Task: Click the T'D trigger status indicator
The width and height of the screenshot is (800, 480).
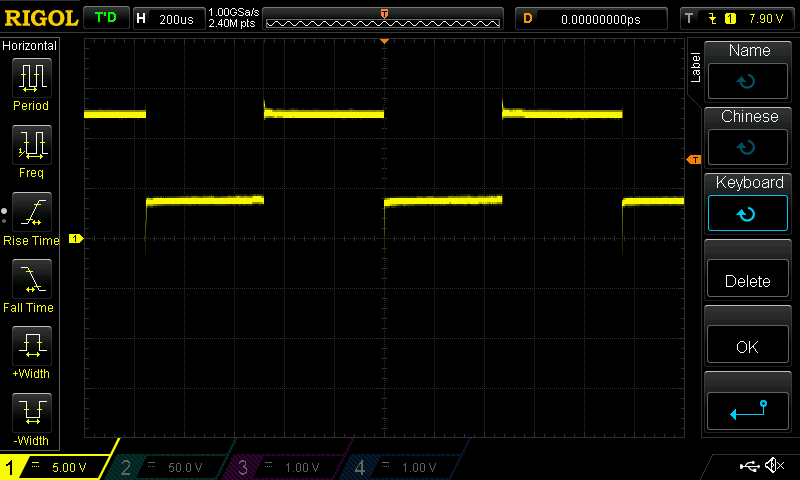Action: pos(106,18)
